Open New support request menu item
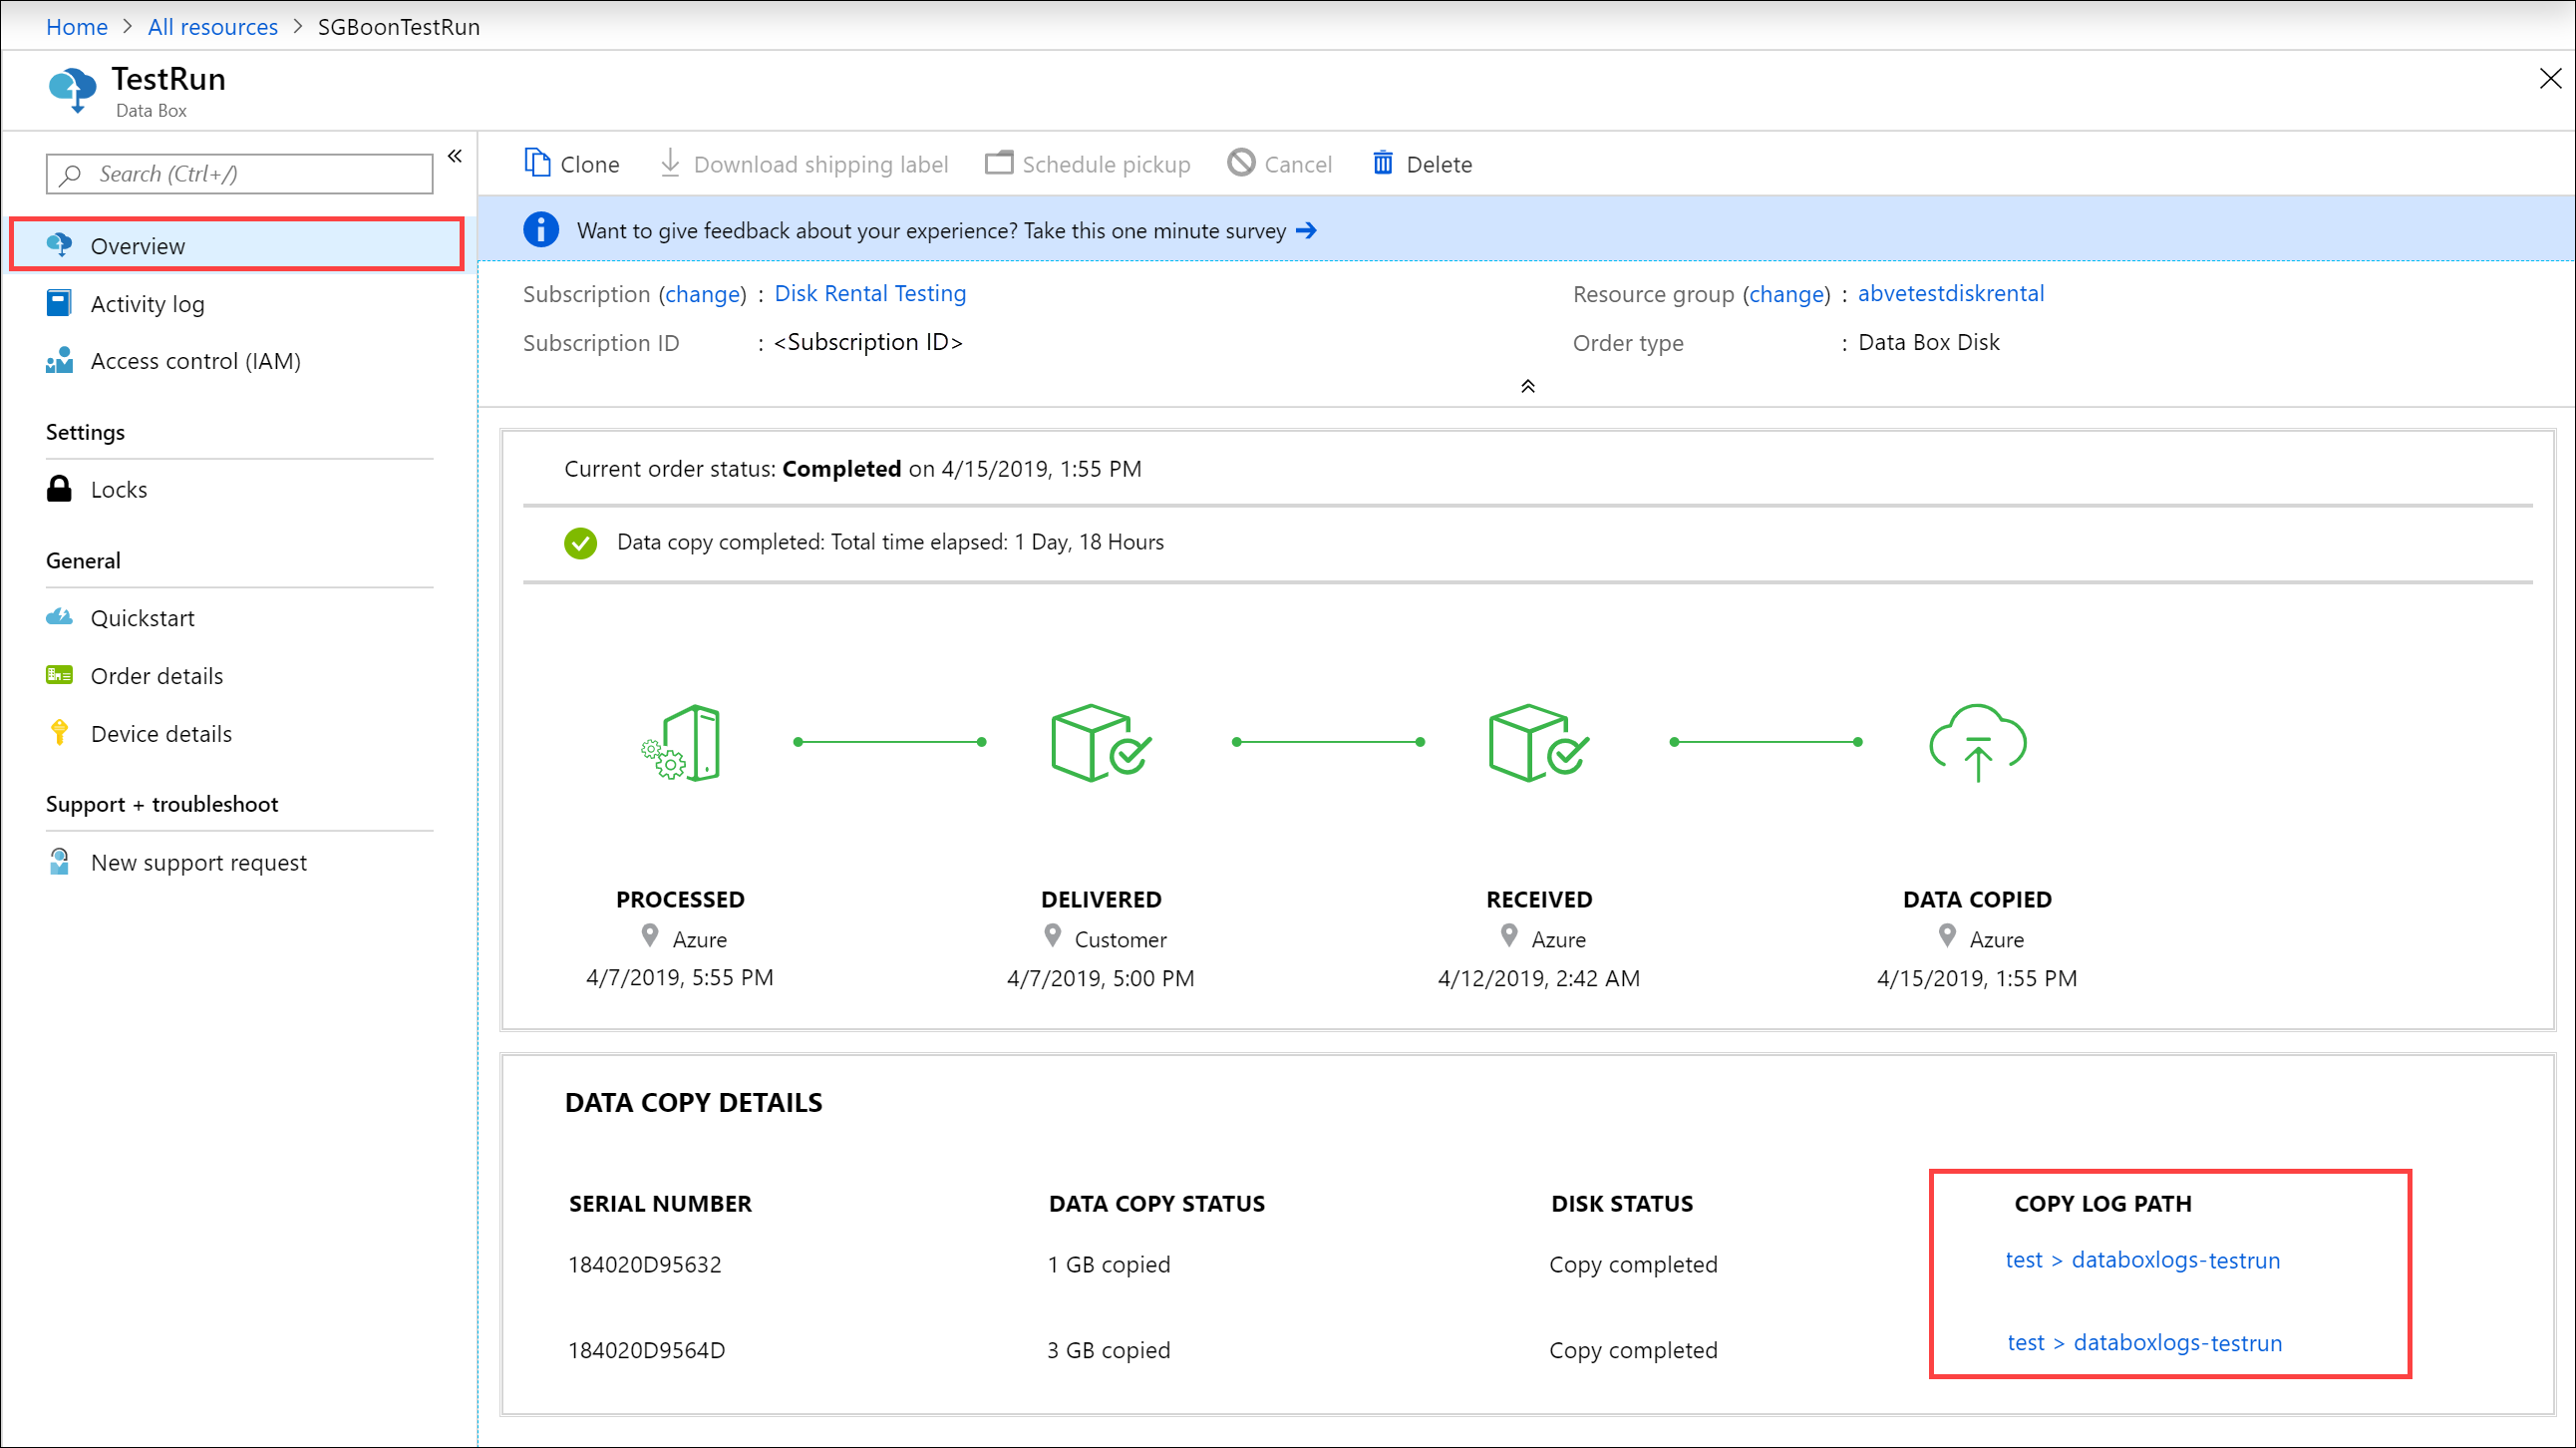 (x=200, y=861)
